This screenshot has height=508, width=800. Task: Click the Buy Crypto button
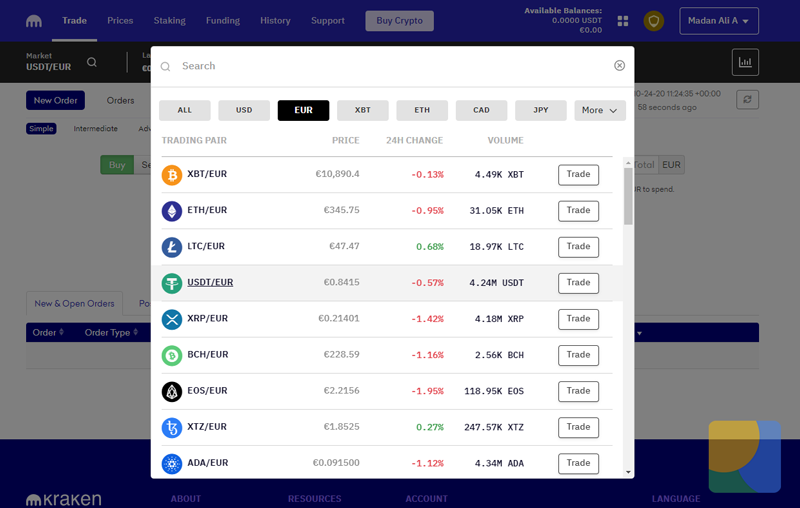(399, 21)
